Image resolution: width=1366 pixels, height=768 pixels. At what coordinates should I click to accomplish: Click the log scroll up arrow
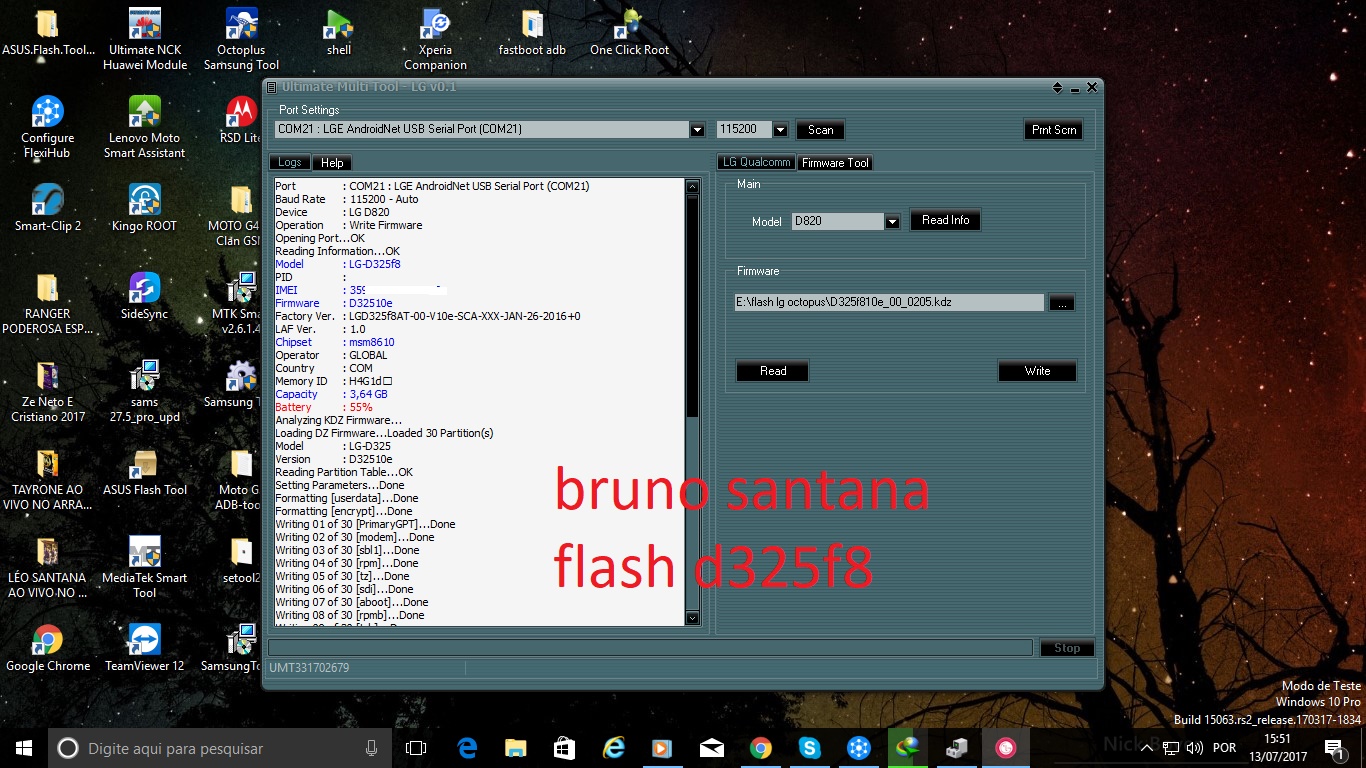point(692,187)
